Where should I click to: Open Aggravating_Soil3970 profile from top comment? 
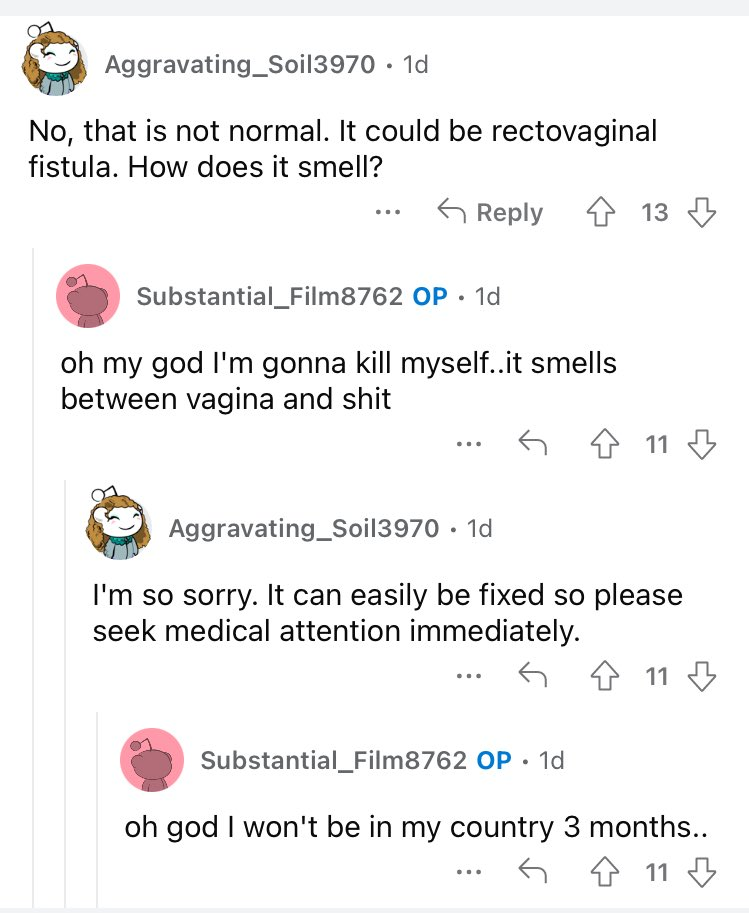(241, 65)
